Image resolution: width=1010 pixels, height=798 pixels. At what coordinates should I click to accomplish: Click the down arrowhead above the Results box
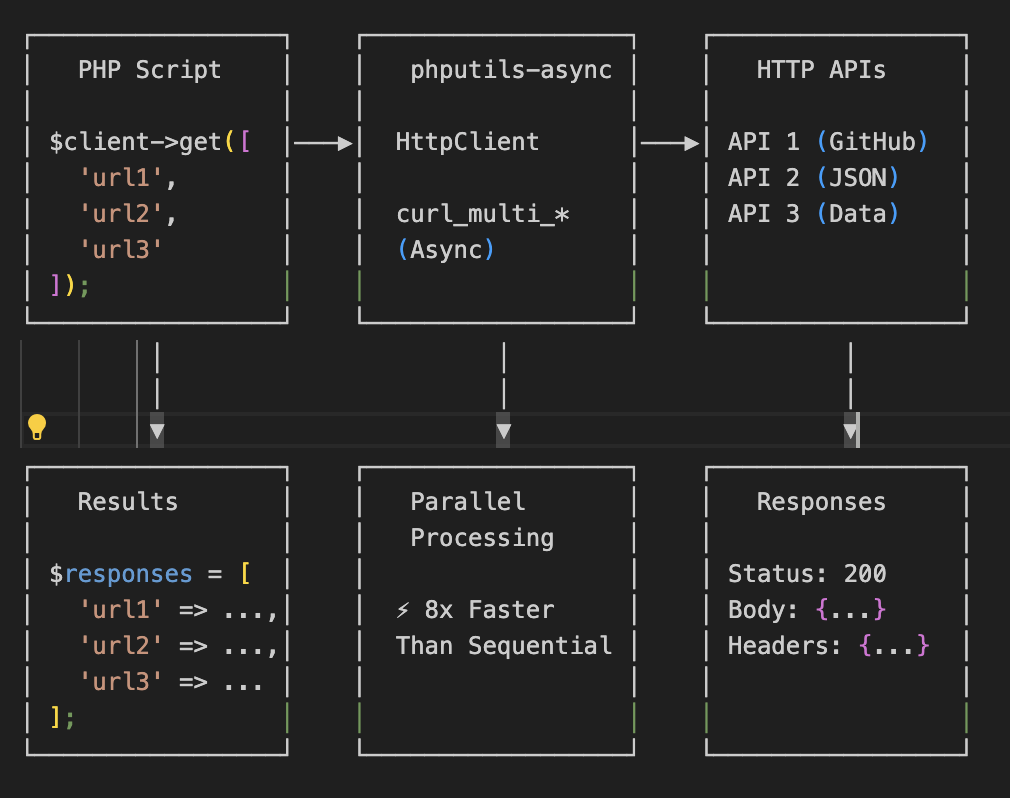point(157,432)
